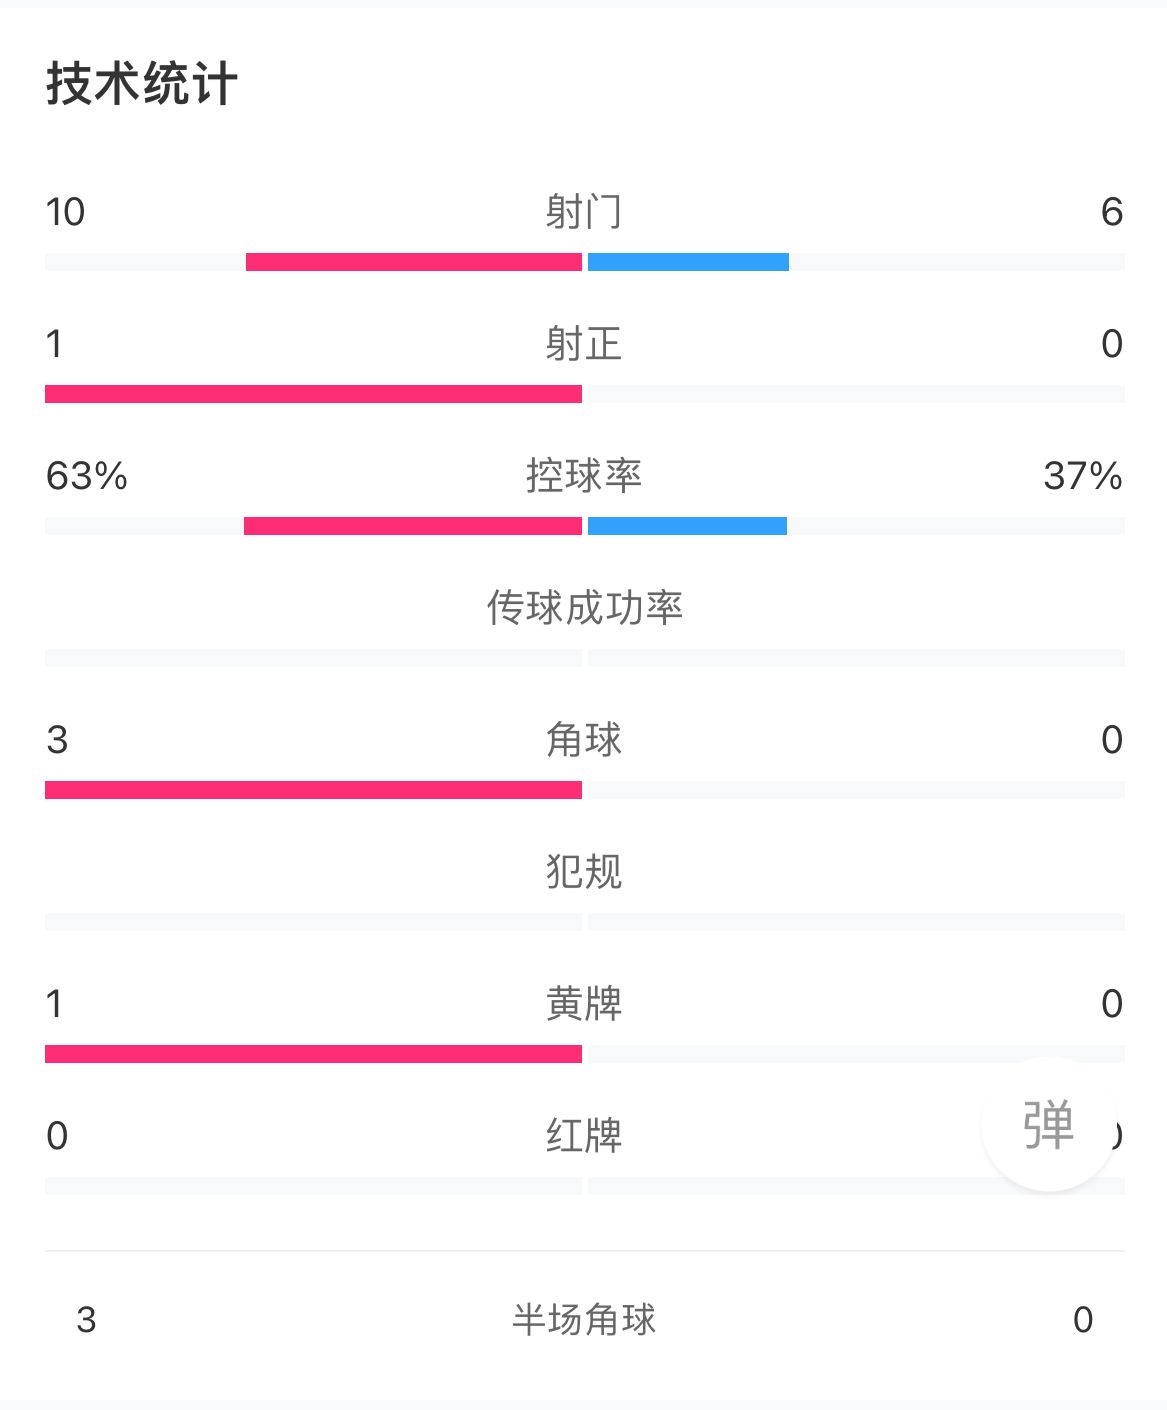Image resolution: width=1167 pixels, height=1410 pixels.
Task: Tap the home team's 10 shots value
Action: click(66, 212)
